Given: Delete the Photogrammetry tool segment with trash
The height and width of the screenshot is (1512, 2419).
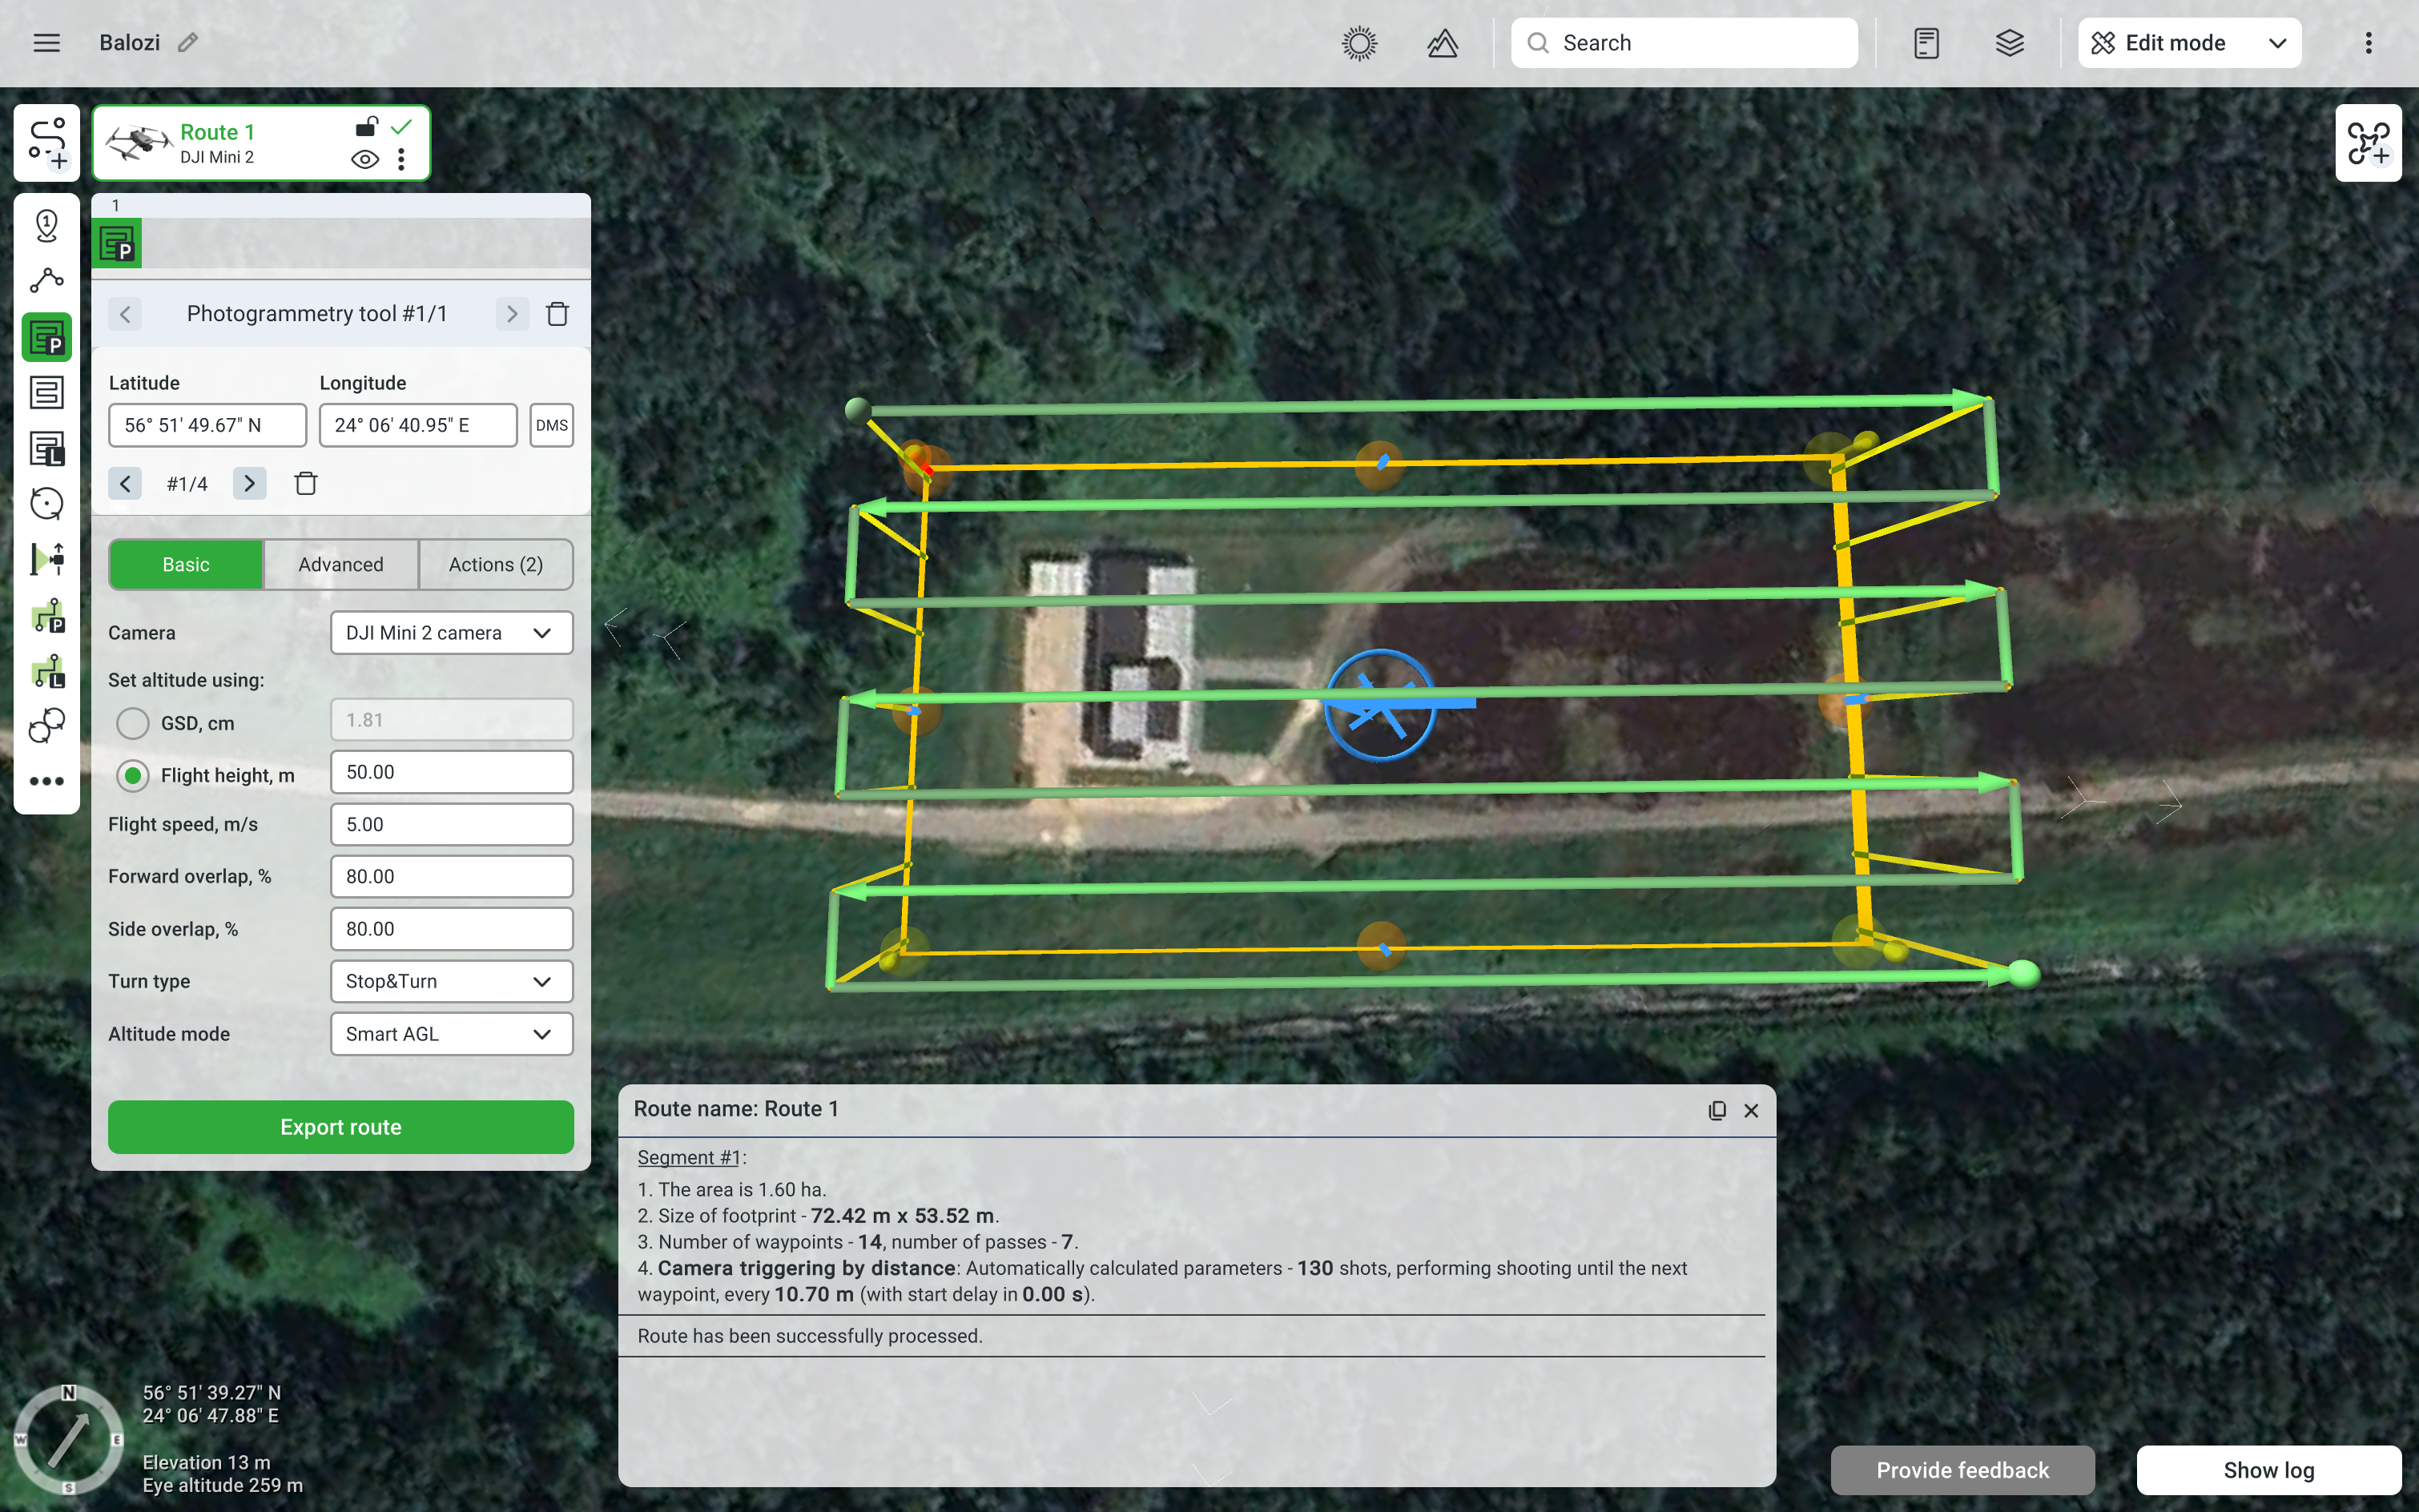Looking at the screenshot, I should click(x=557, y=314).
